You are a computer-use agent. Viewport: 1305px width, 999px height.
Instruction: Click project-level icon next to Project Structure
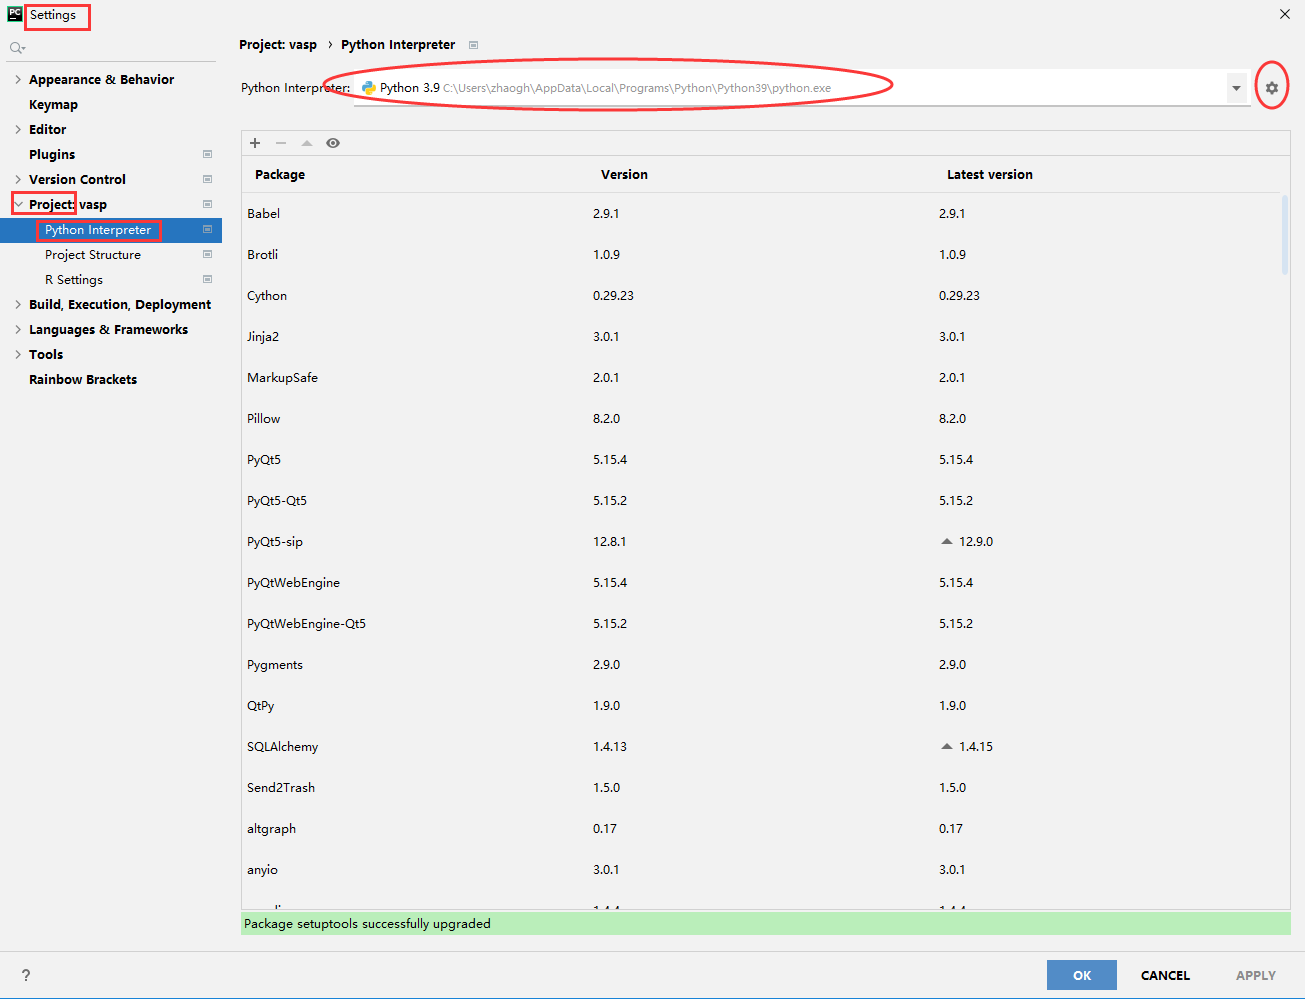click(207, 254)
